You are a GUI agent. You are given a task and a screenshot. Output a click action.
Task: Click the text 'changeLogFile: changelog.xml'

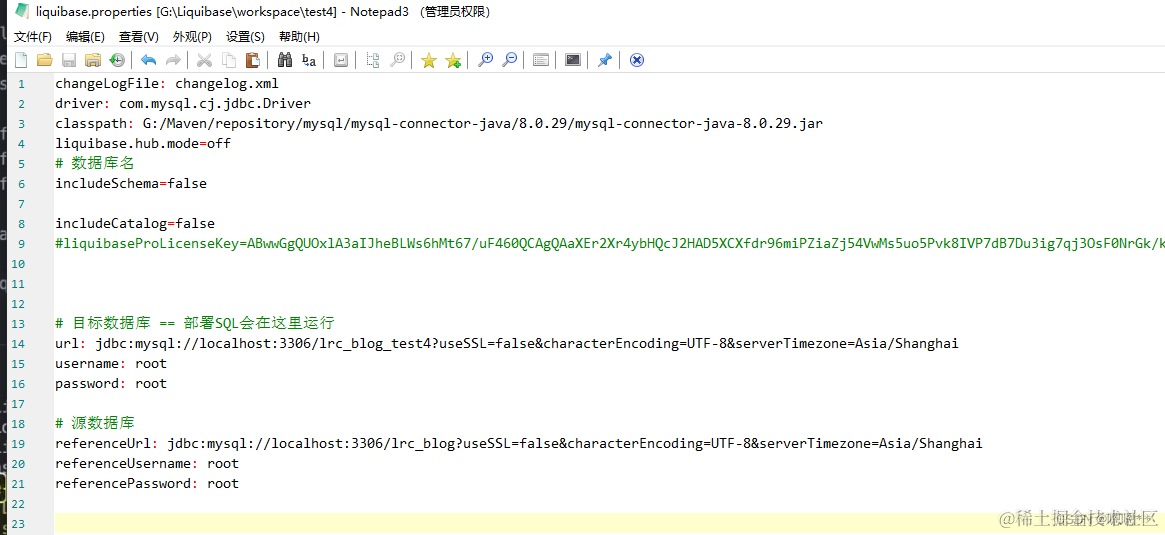(x=167, y=83)
